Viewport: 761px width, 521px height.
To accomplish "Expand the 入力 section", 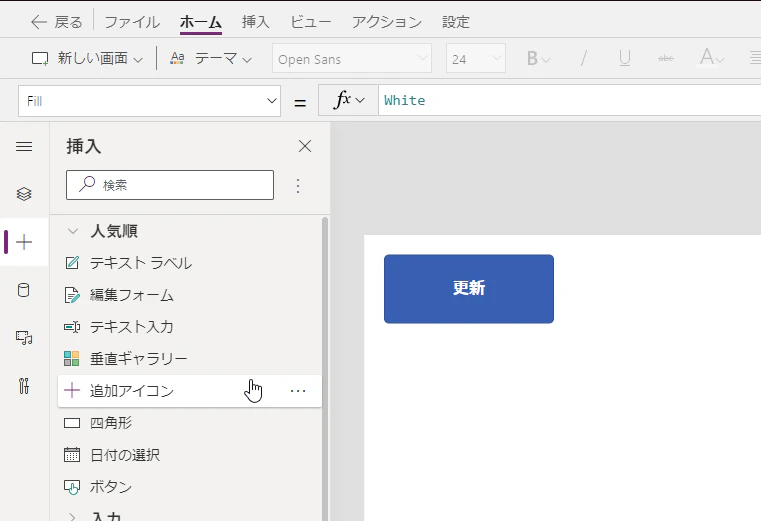I will pos(72,516).
